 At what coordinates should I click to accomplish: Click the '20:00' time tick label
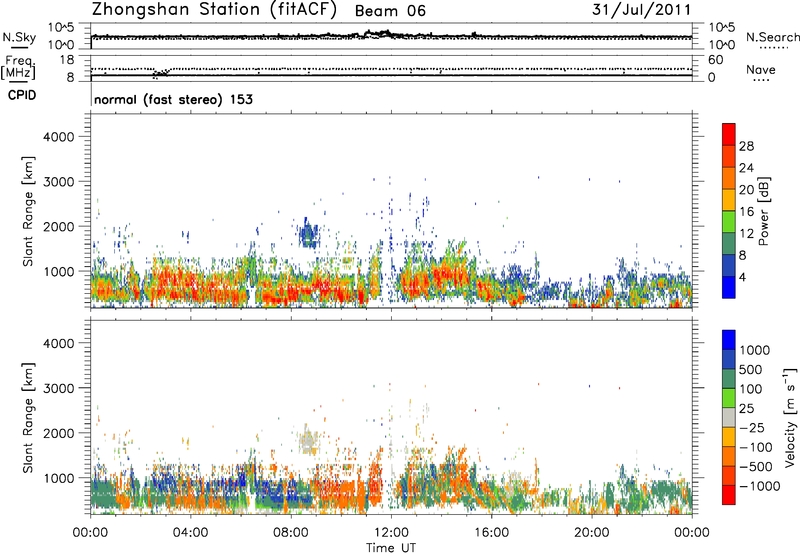coord(592,533)
